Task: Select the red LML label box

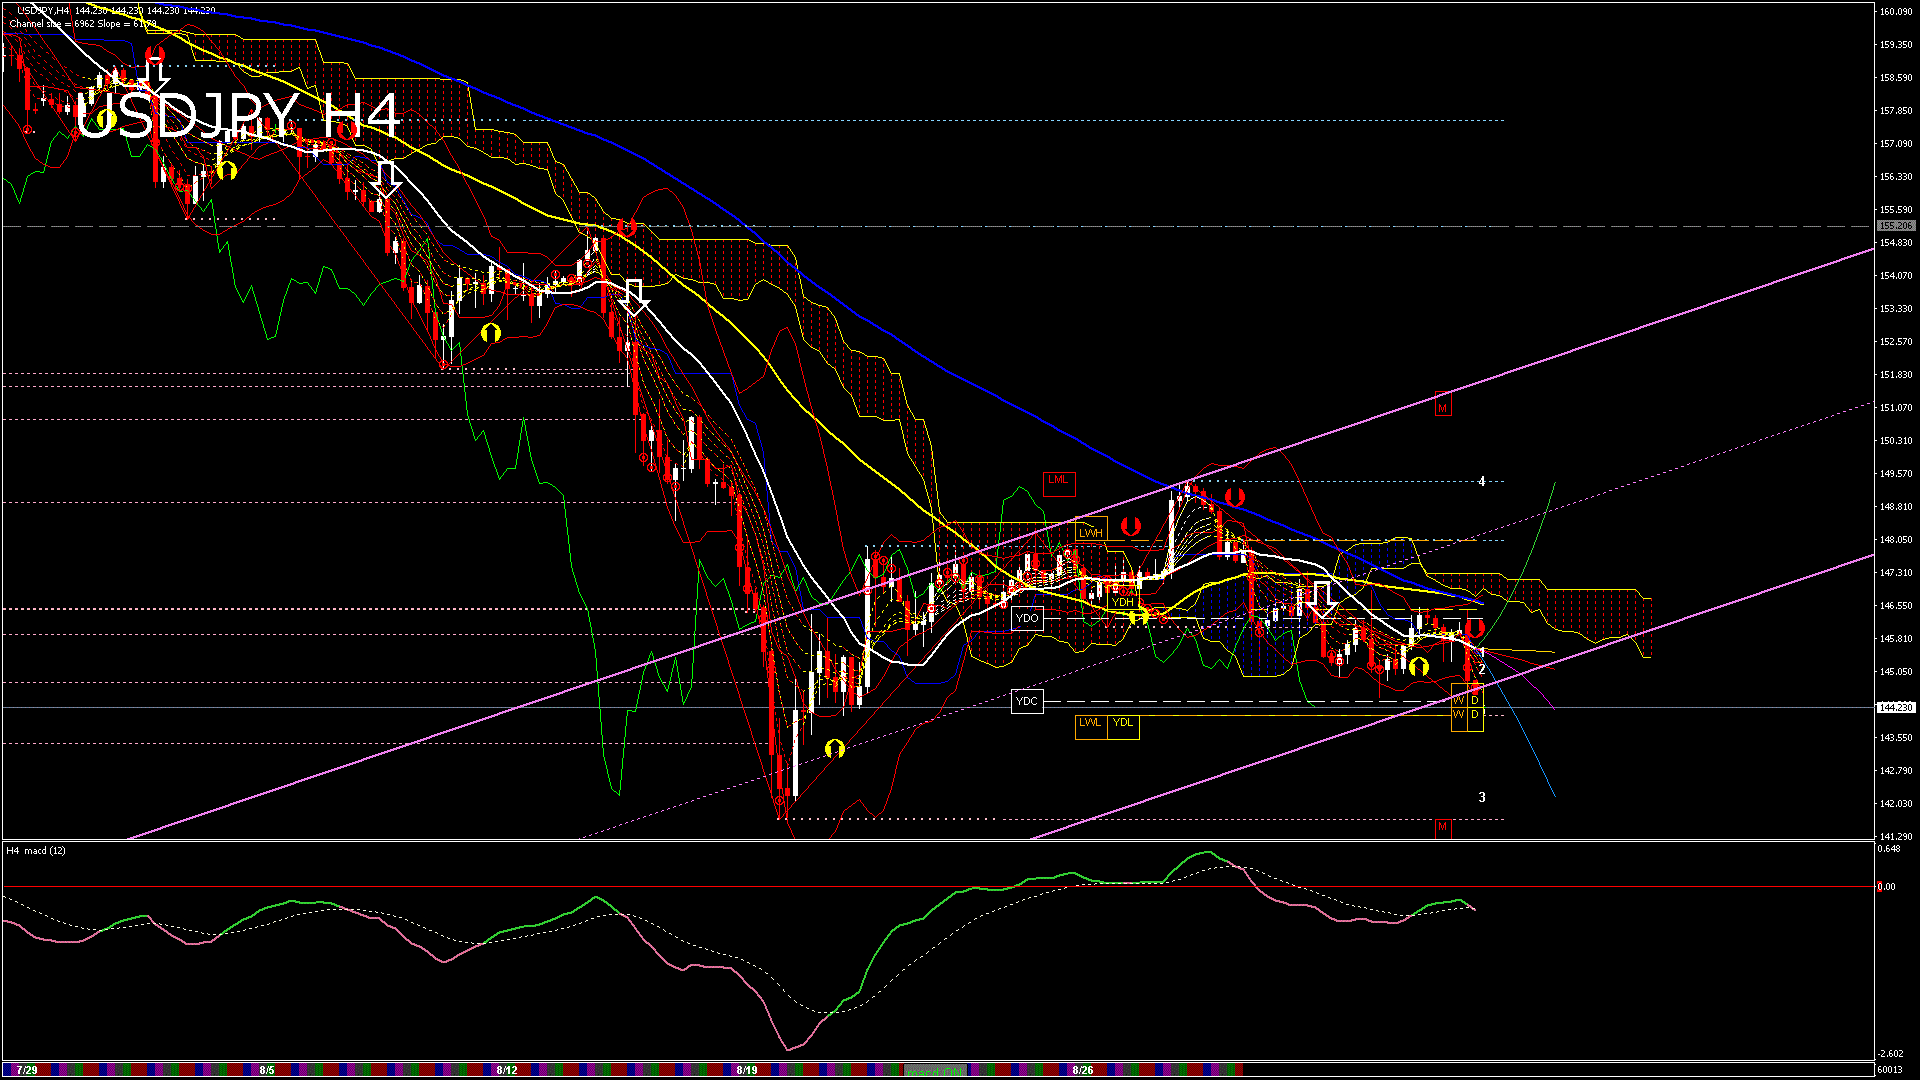Action: (1058, 481)
